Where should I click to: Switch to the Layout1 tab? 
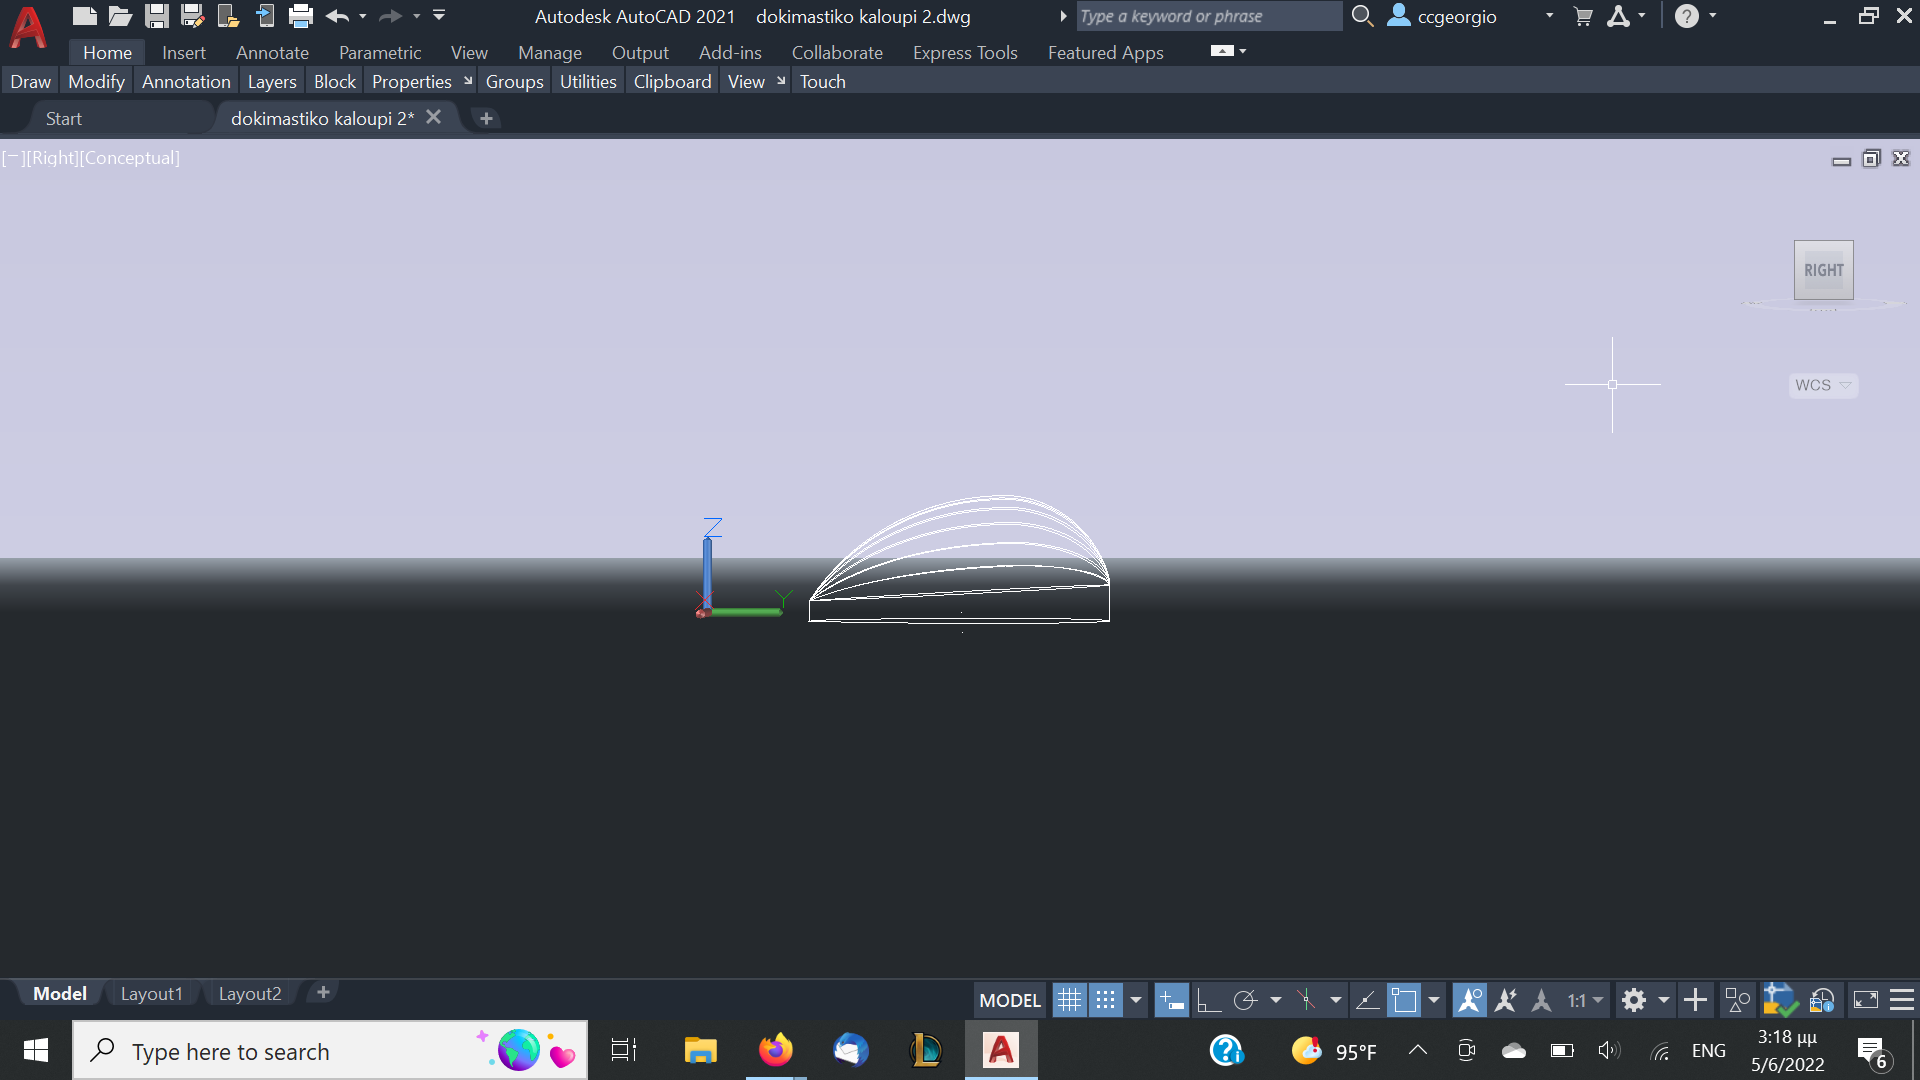[x=151, y=993]
